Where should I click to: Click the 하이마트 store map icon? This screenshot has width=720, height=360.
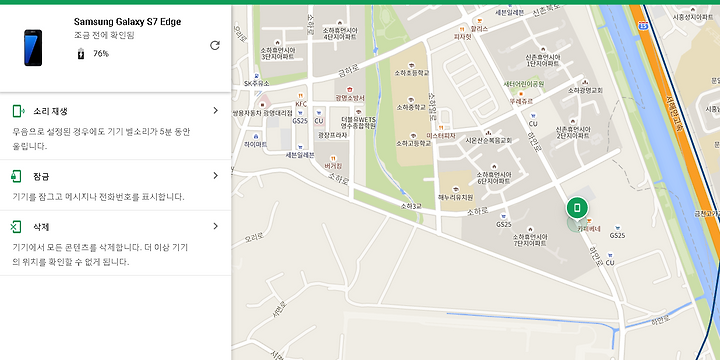[x=256, y=137]
